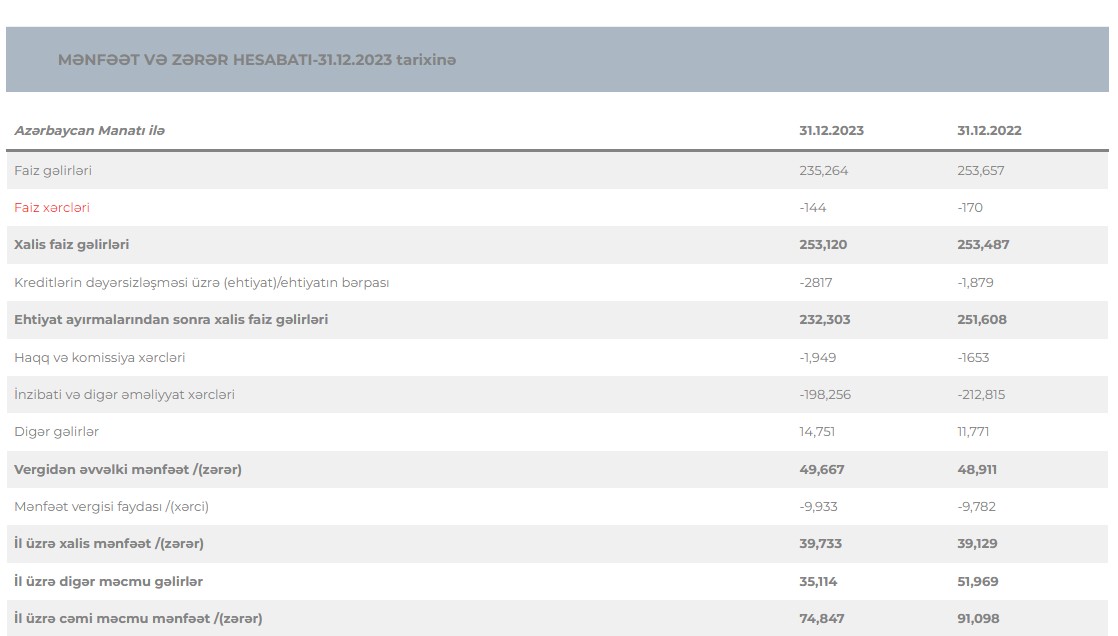Click the red 'Faiz xərcləri' row label
1118x636 pixels.
[52, 208]
